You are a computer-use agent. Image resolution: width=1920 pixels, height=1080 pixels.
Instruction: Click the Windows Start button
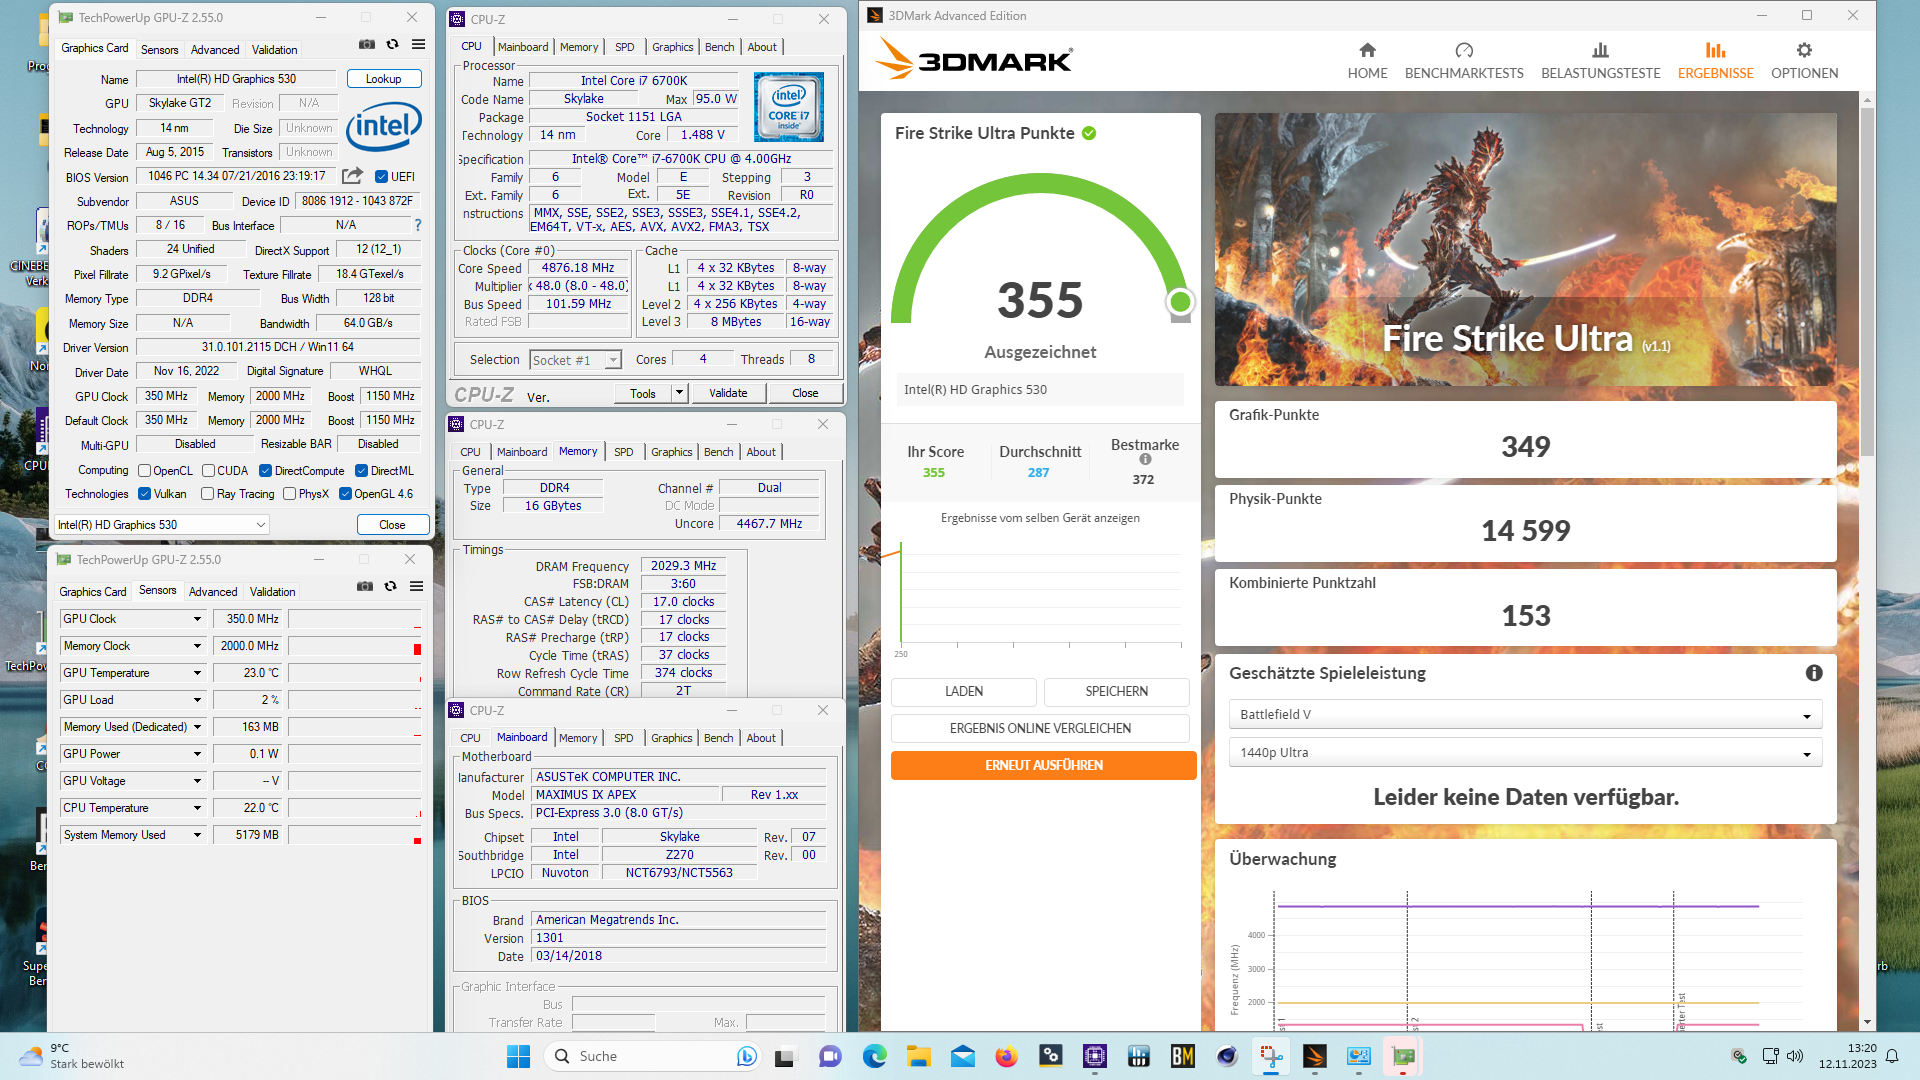click(518, 1056)
